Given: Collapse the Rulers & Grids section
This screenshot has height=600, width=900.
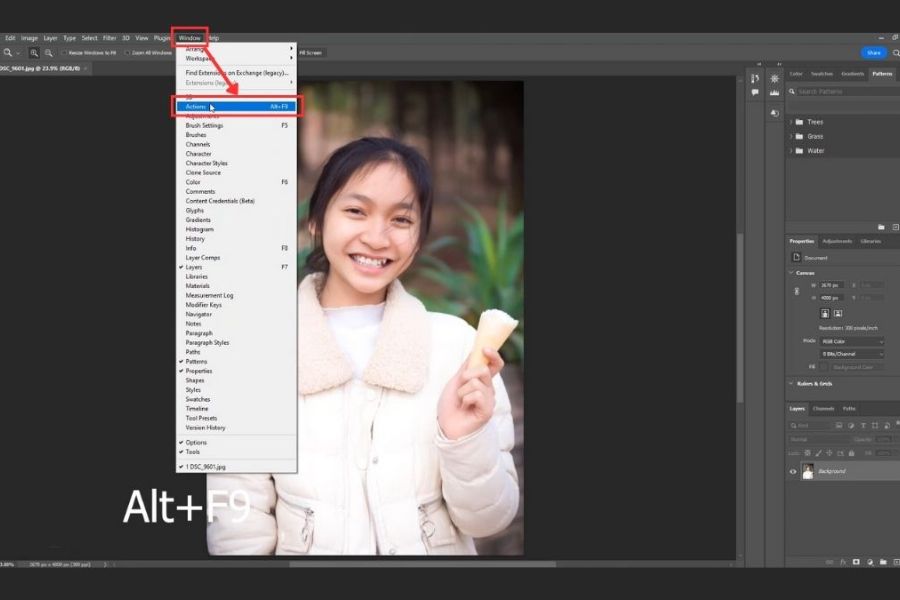Looking at the screenshot, I should tap(792, 383).
